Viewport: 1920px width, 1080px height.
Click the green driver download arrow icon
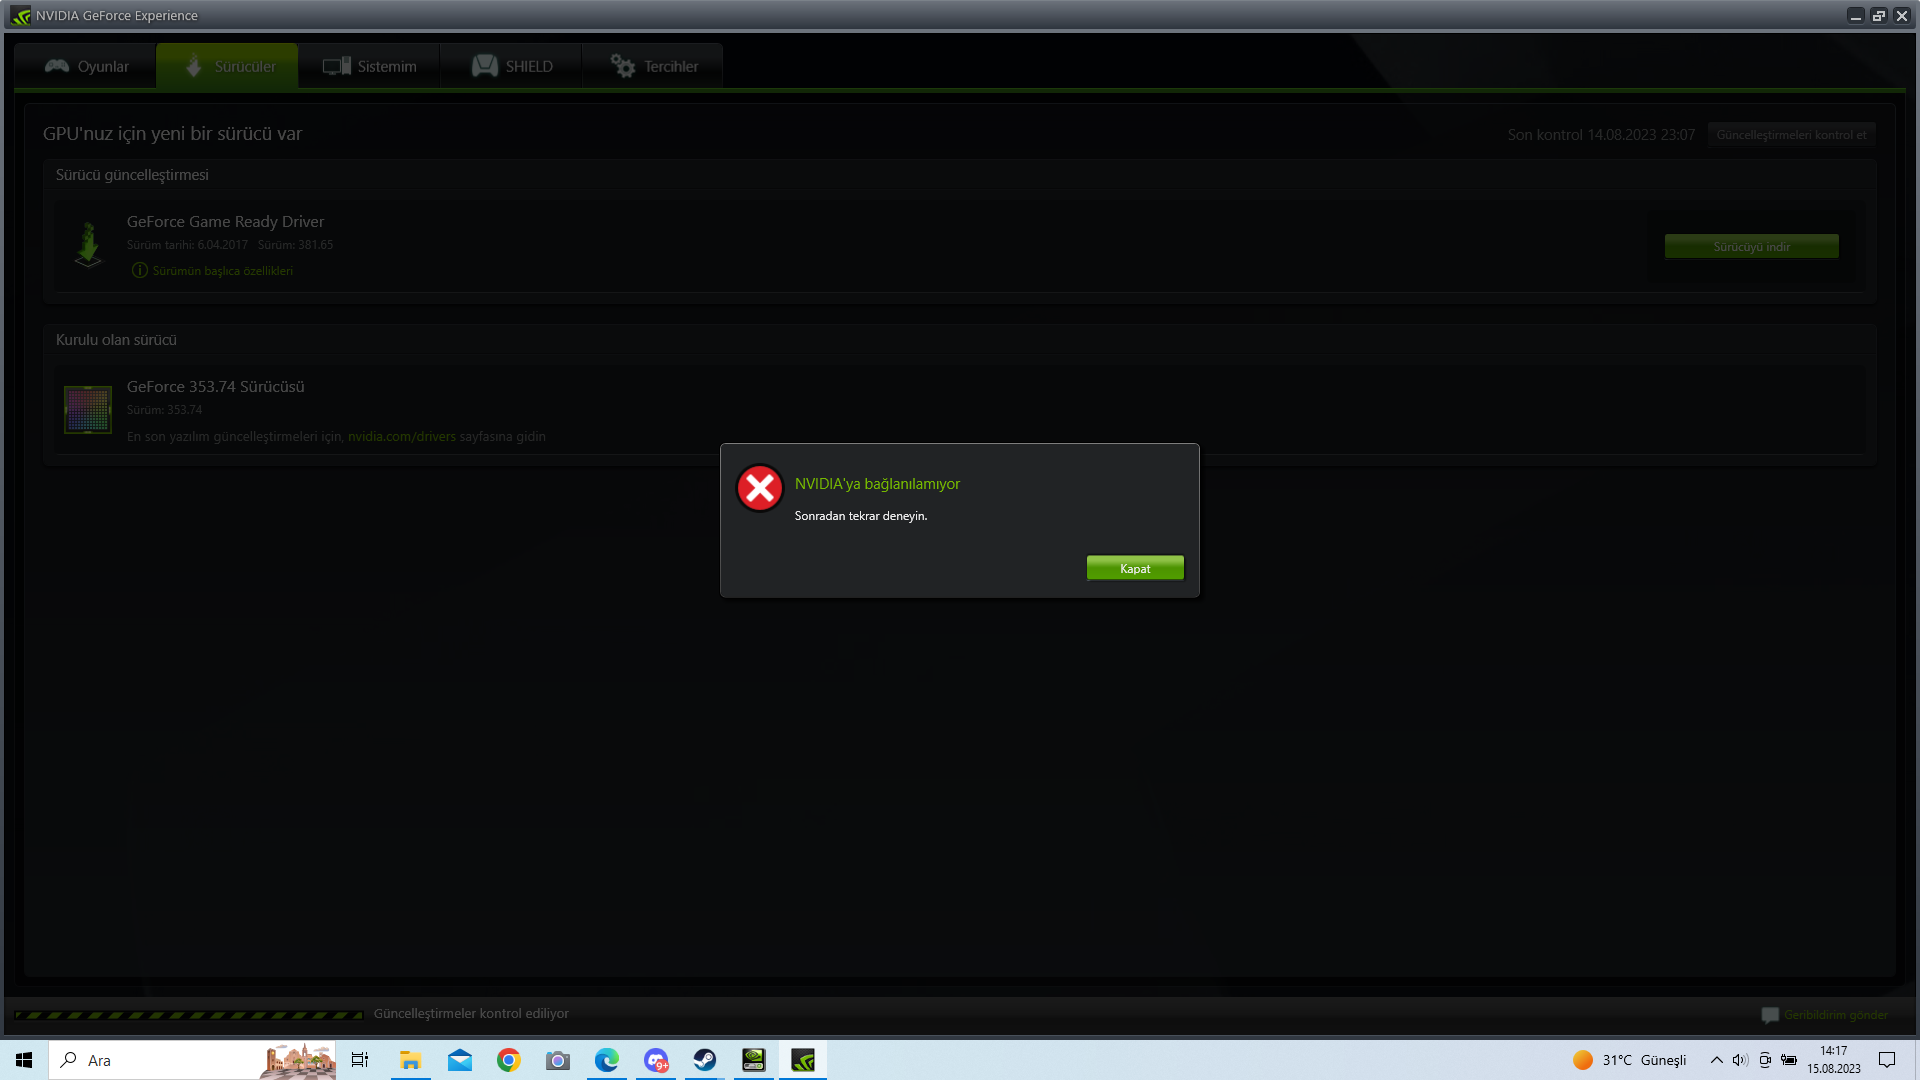[x=89, y=245]
